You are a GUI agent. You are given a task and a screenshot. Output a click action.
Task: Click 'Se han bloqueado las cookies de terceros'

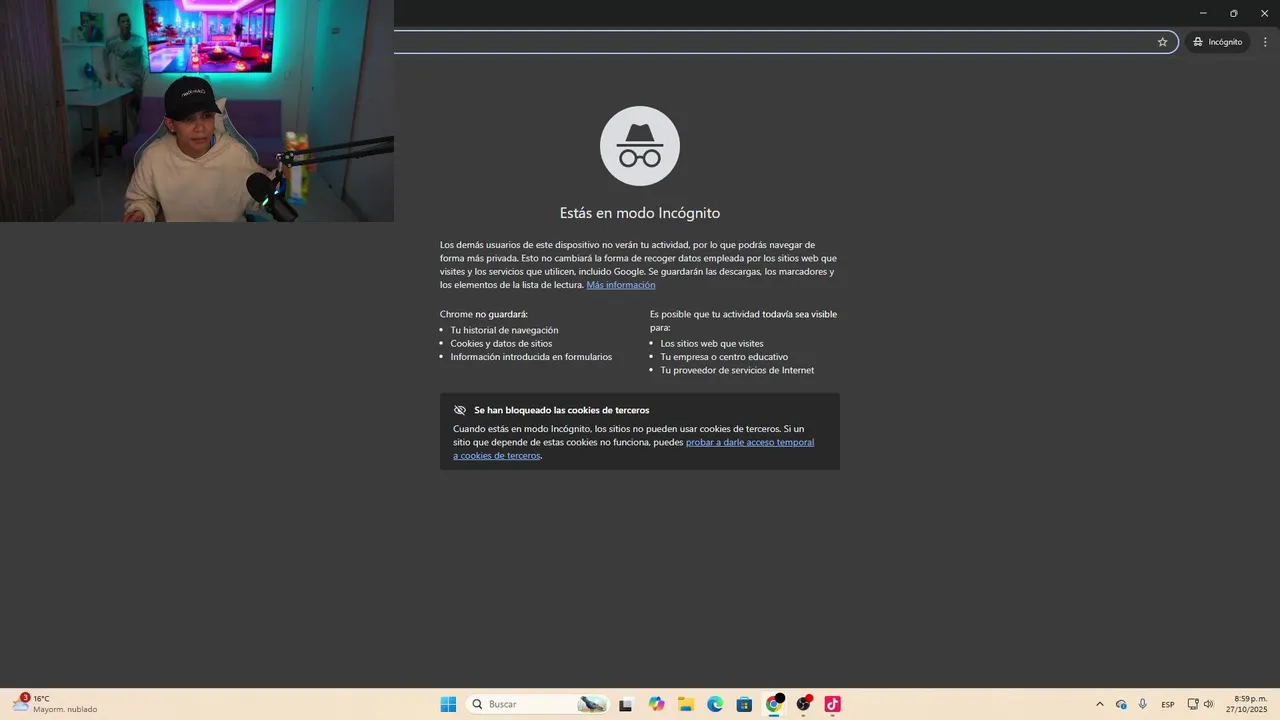562,410
